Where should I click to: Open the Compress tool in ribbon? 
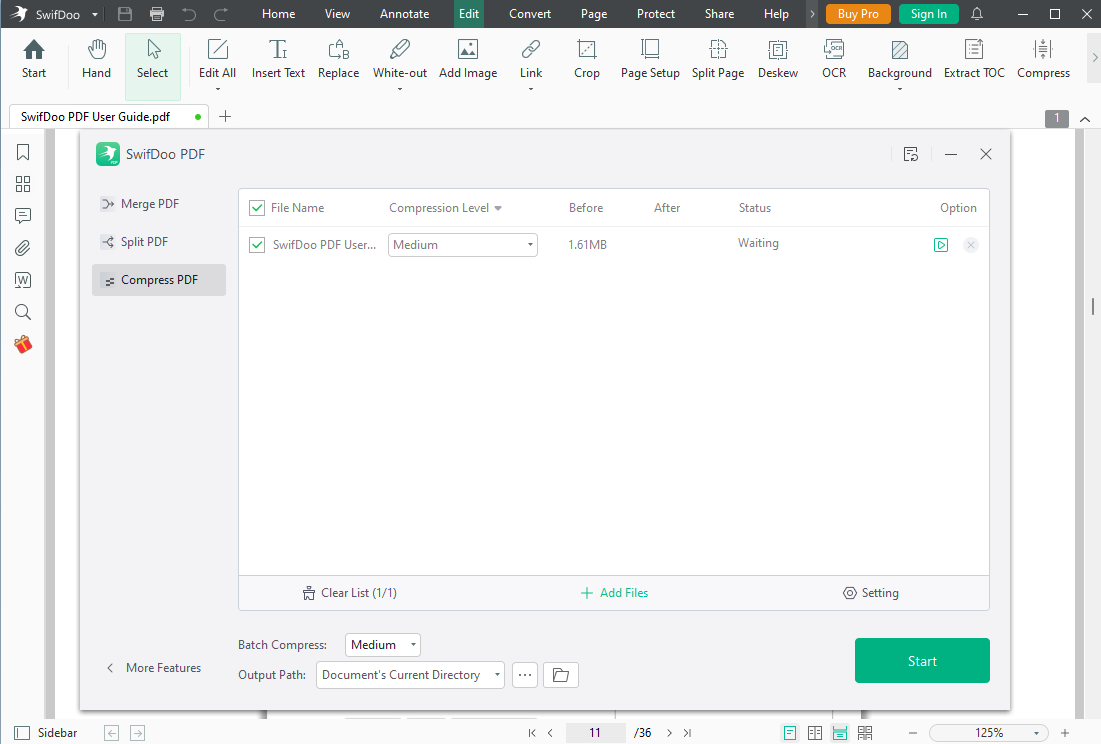pos(1043,59)
